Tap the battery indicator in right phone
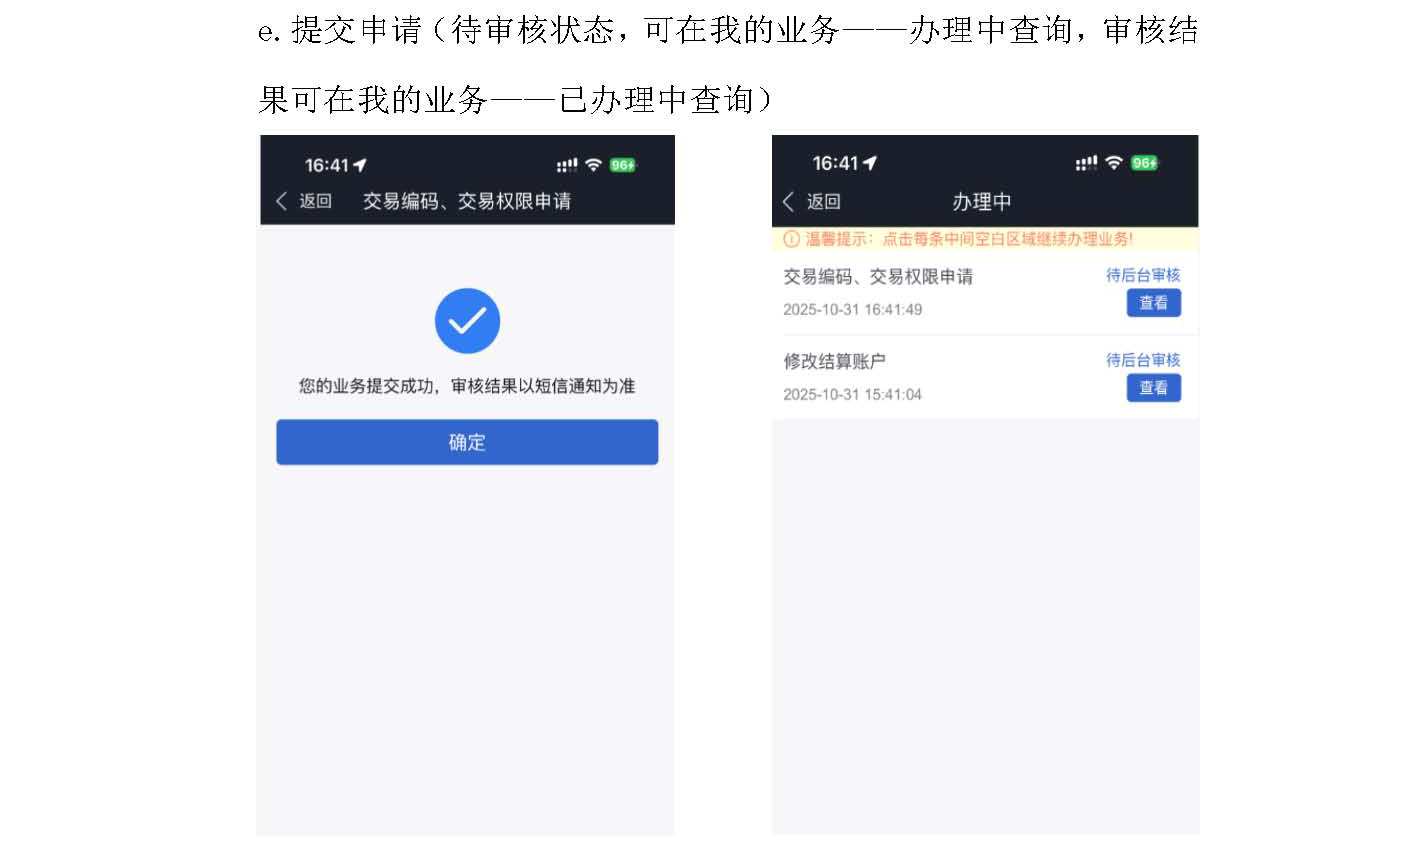The height and width of the screenshot is (857, 1414). 1144,163
